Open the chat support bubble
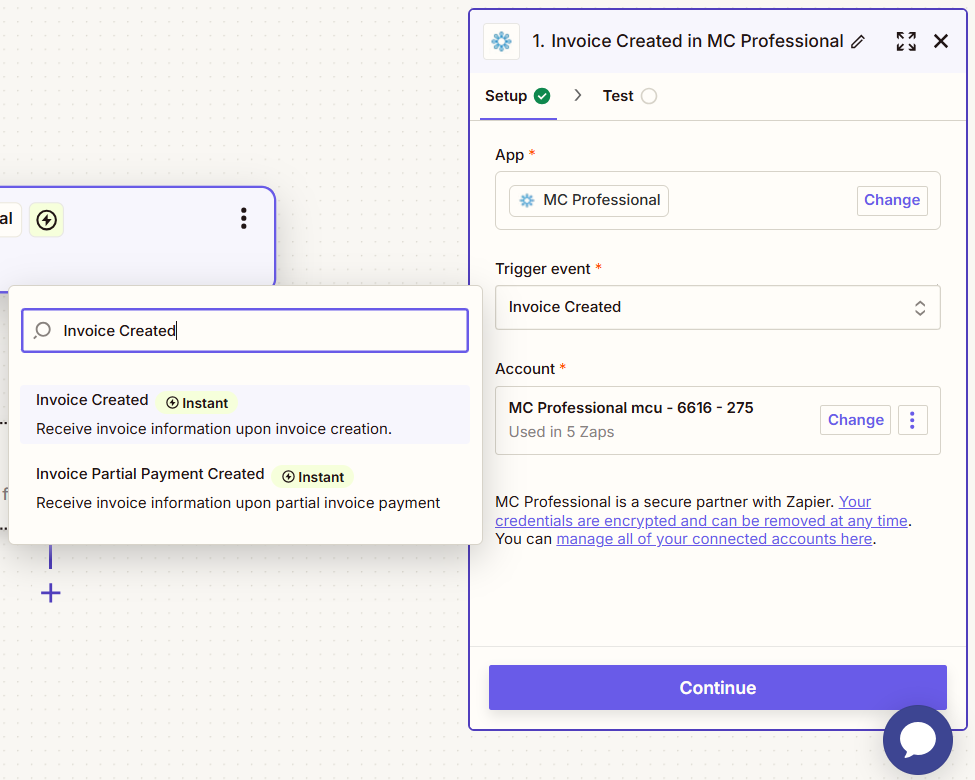Viewport: 975px width, 780px height. tap(917, 740)
